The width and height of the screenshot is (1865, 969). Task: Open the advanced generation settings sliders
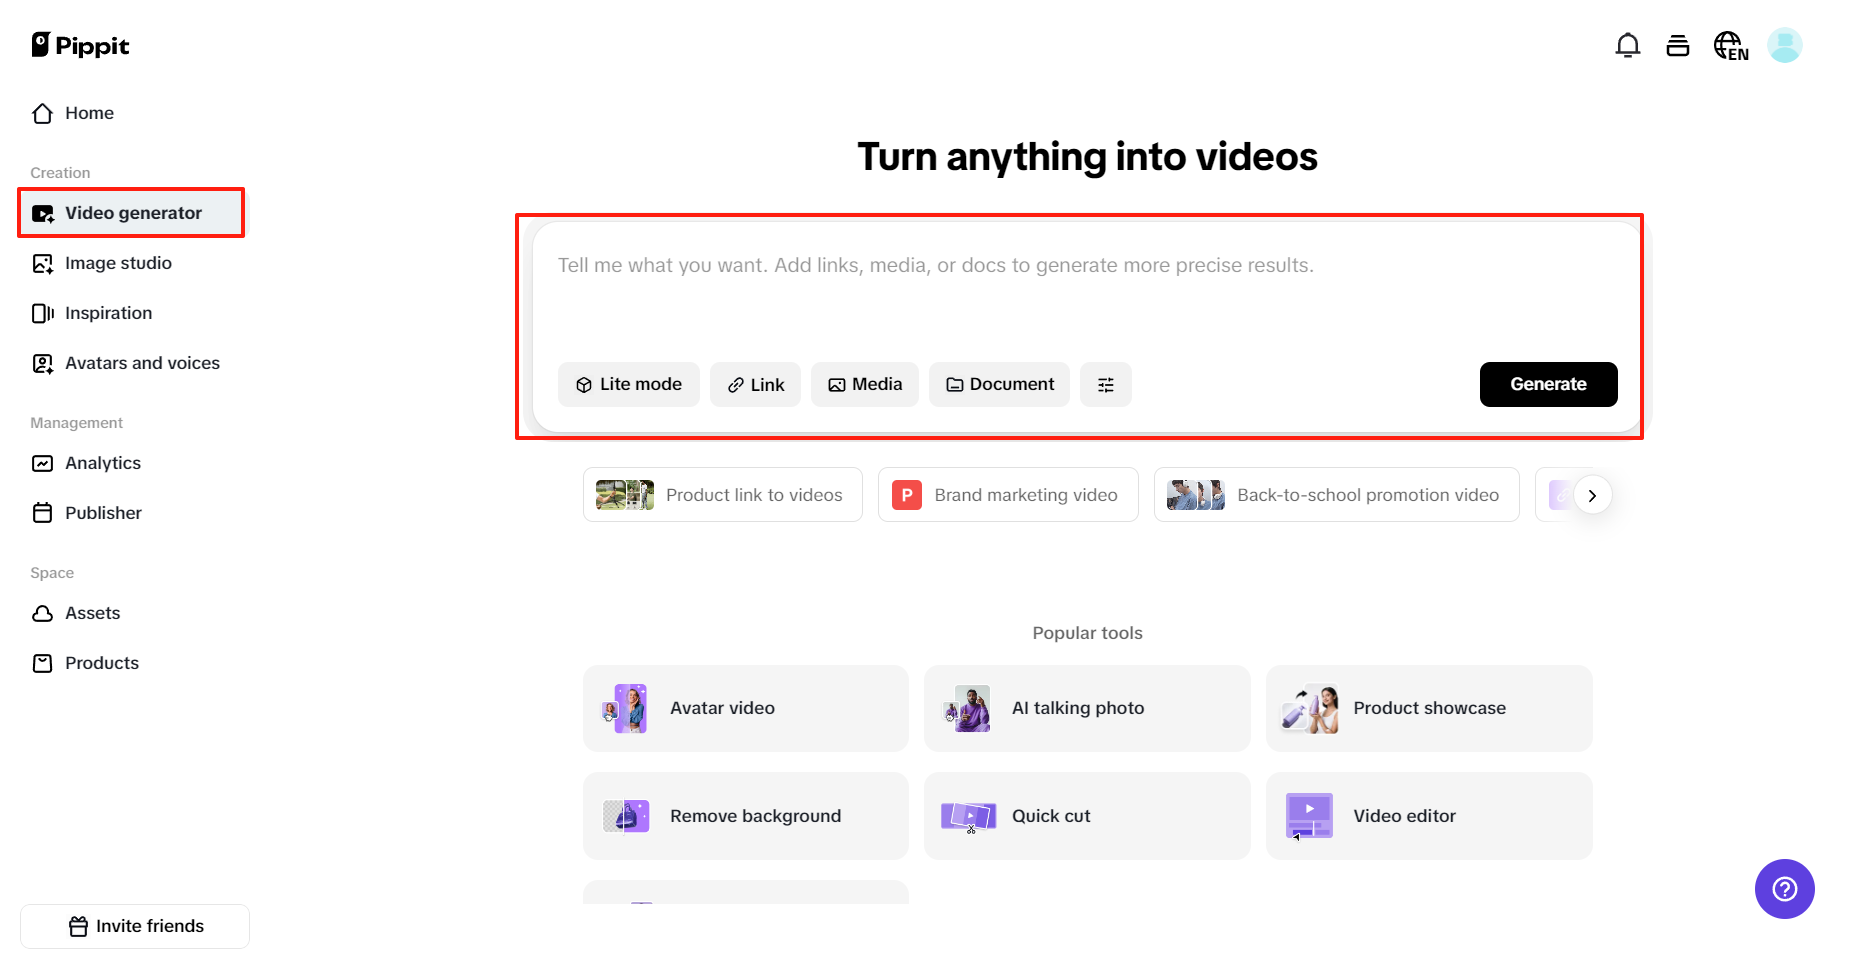tap(1106, 384)
